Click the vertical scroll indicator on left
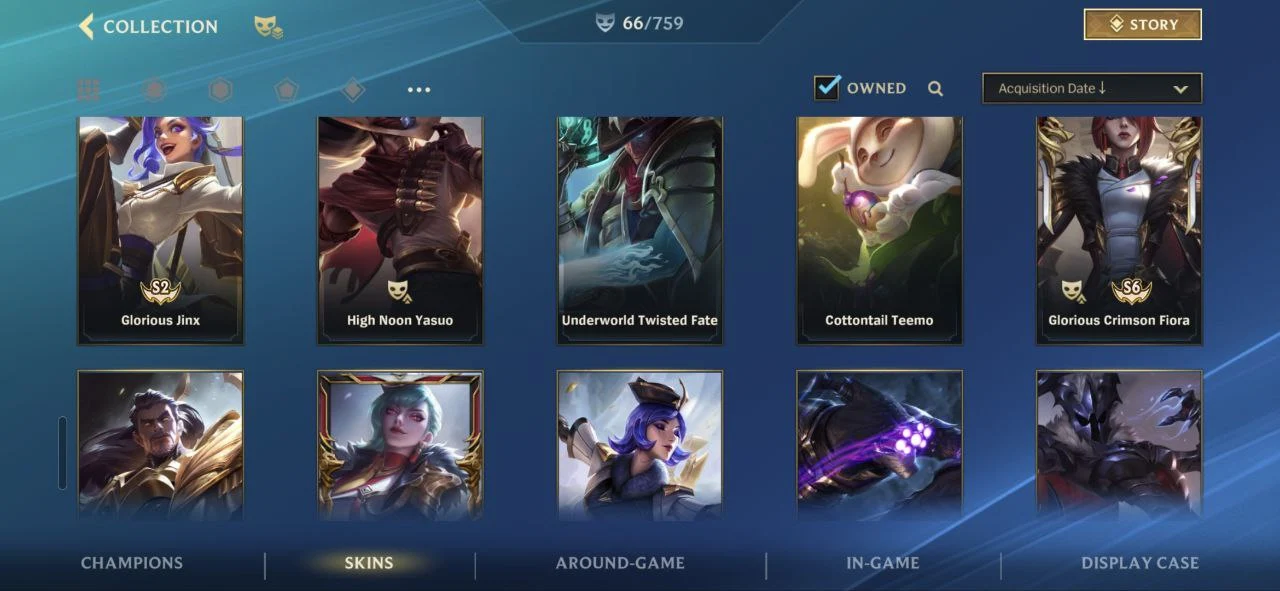 [x=63, y=453]
